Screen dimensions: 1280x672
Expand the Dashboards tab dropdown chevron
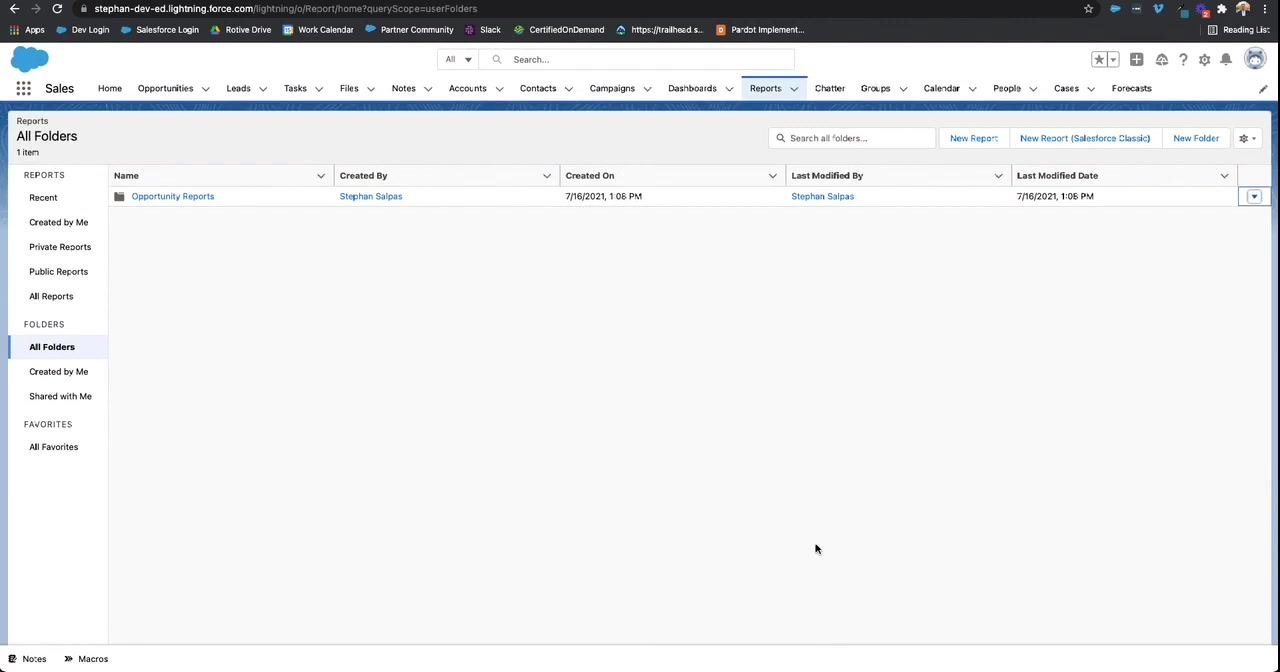pyautogui.click(x=729, y=88)
